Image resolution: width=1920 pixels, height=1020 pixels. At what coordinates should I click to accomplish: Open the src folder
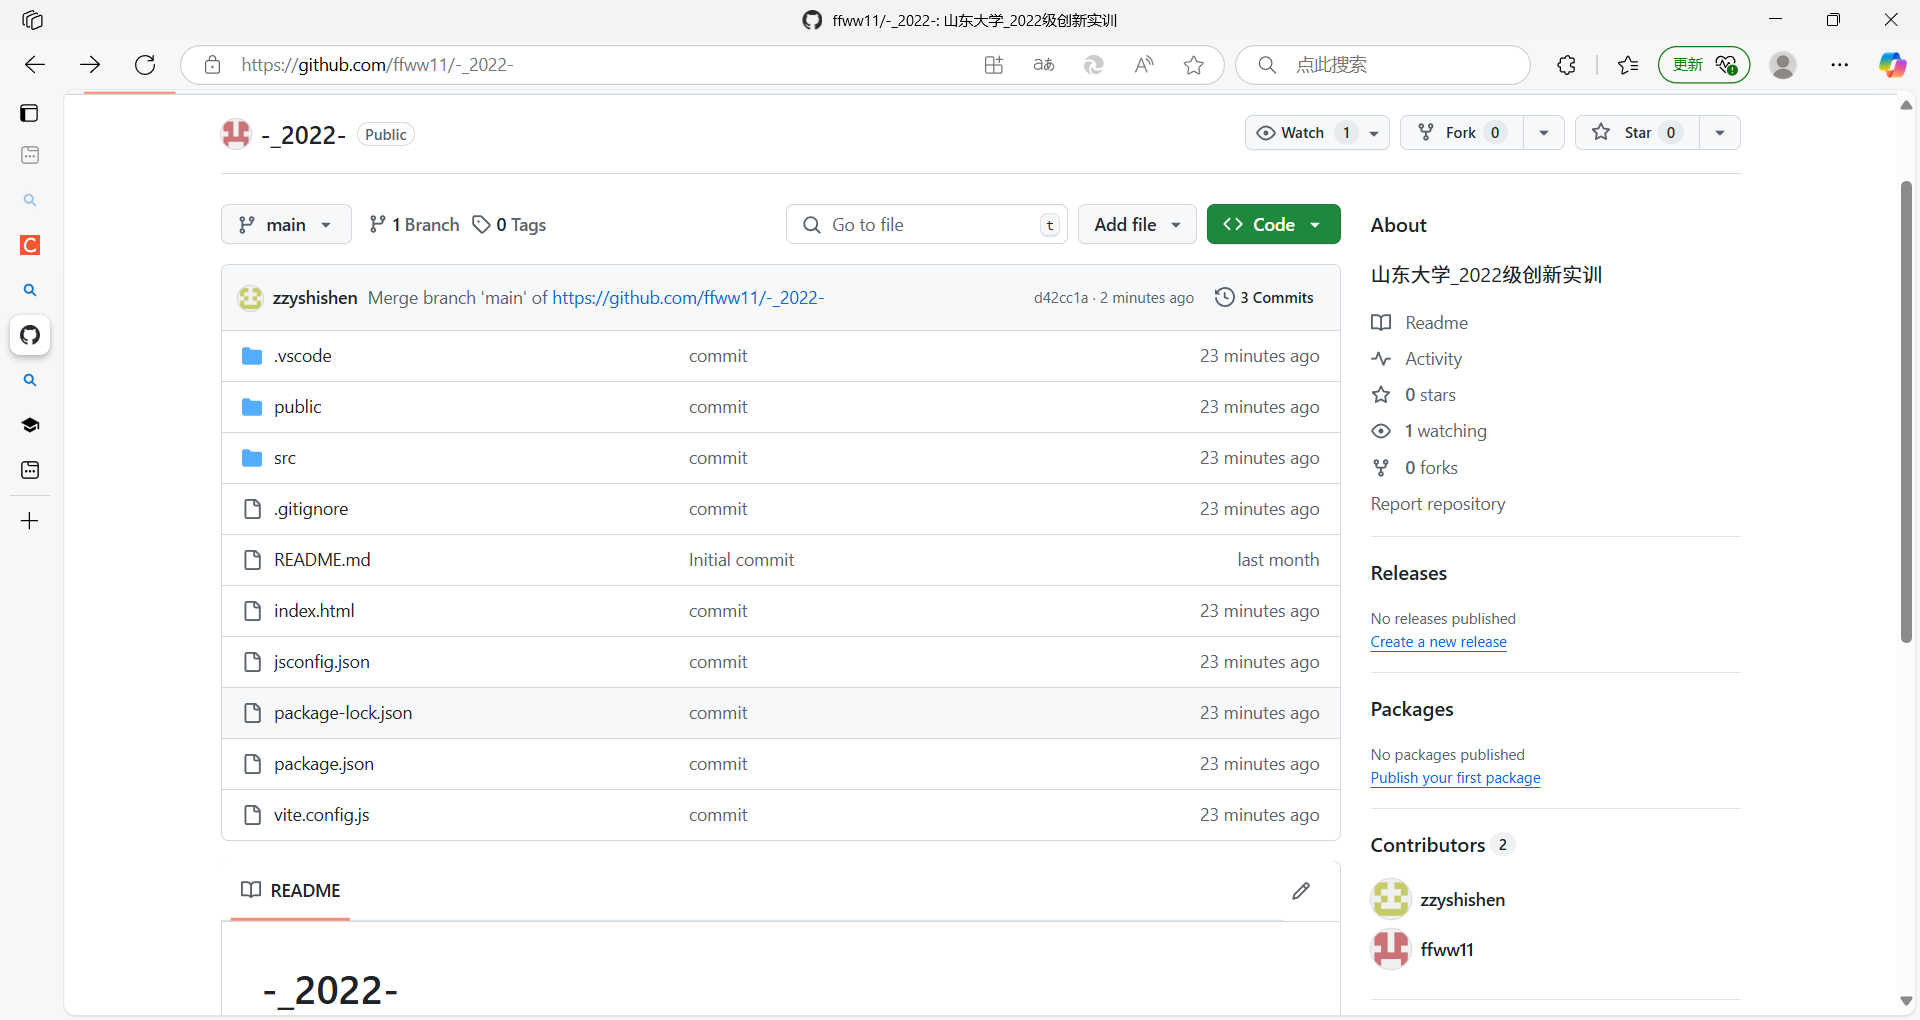(x=285, y=458)
